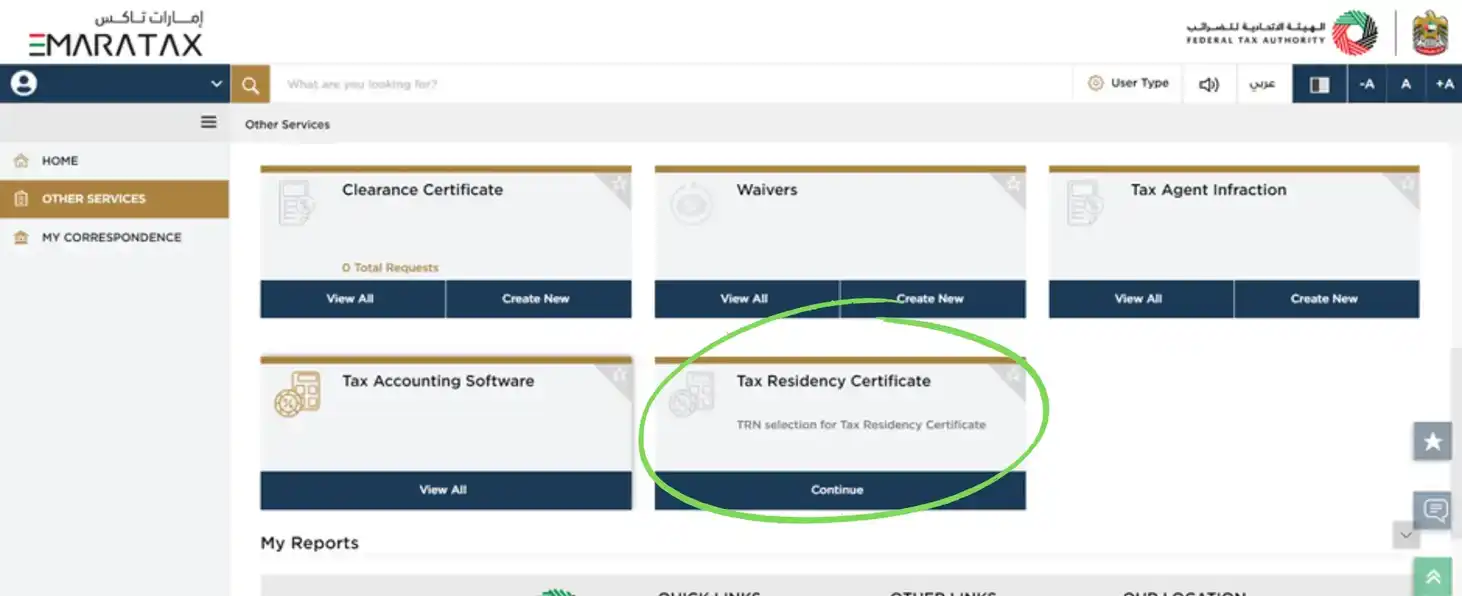Switch site language to عربي

pos(1263,84)
